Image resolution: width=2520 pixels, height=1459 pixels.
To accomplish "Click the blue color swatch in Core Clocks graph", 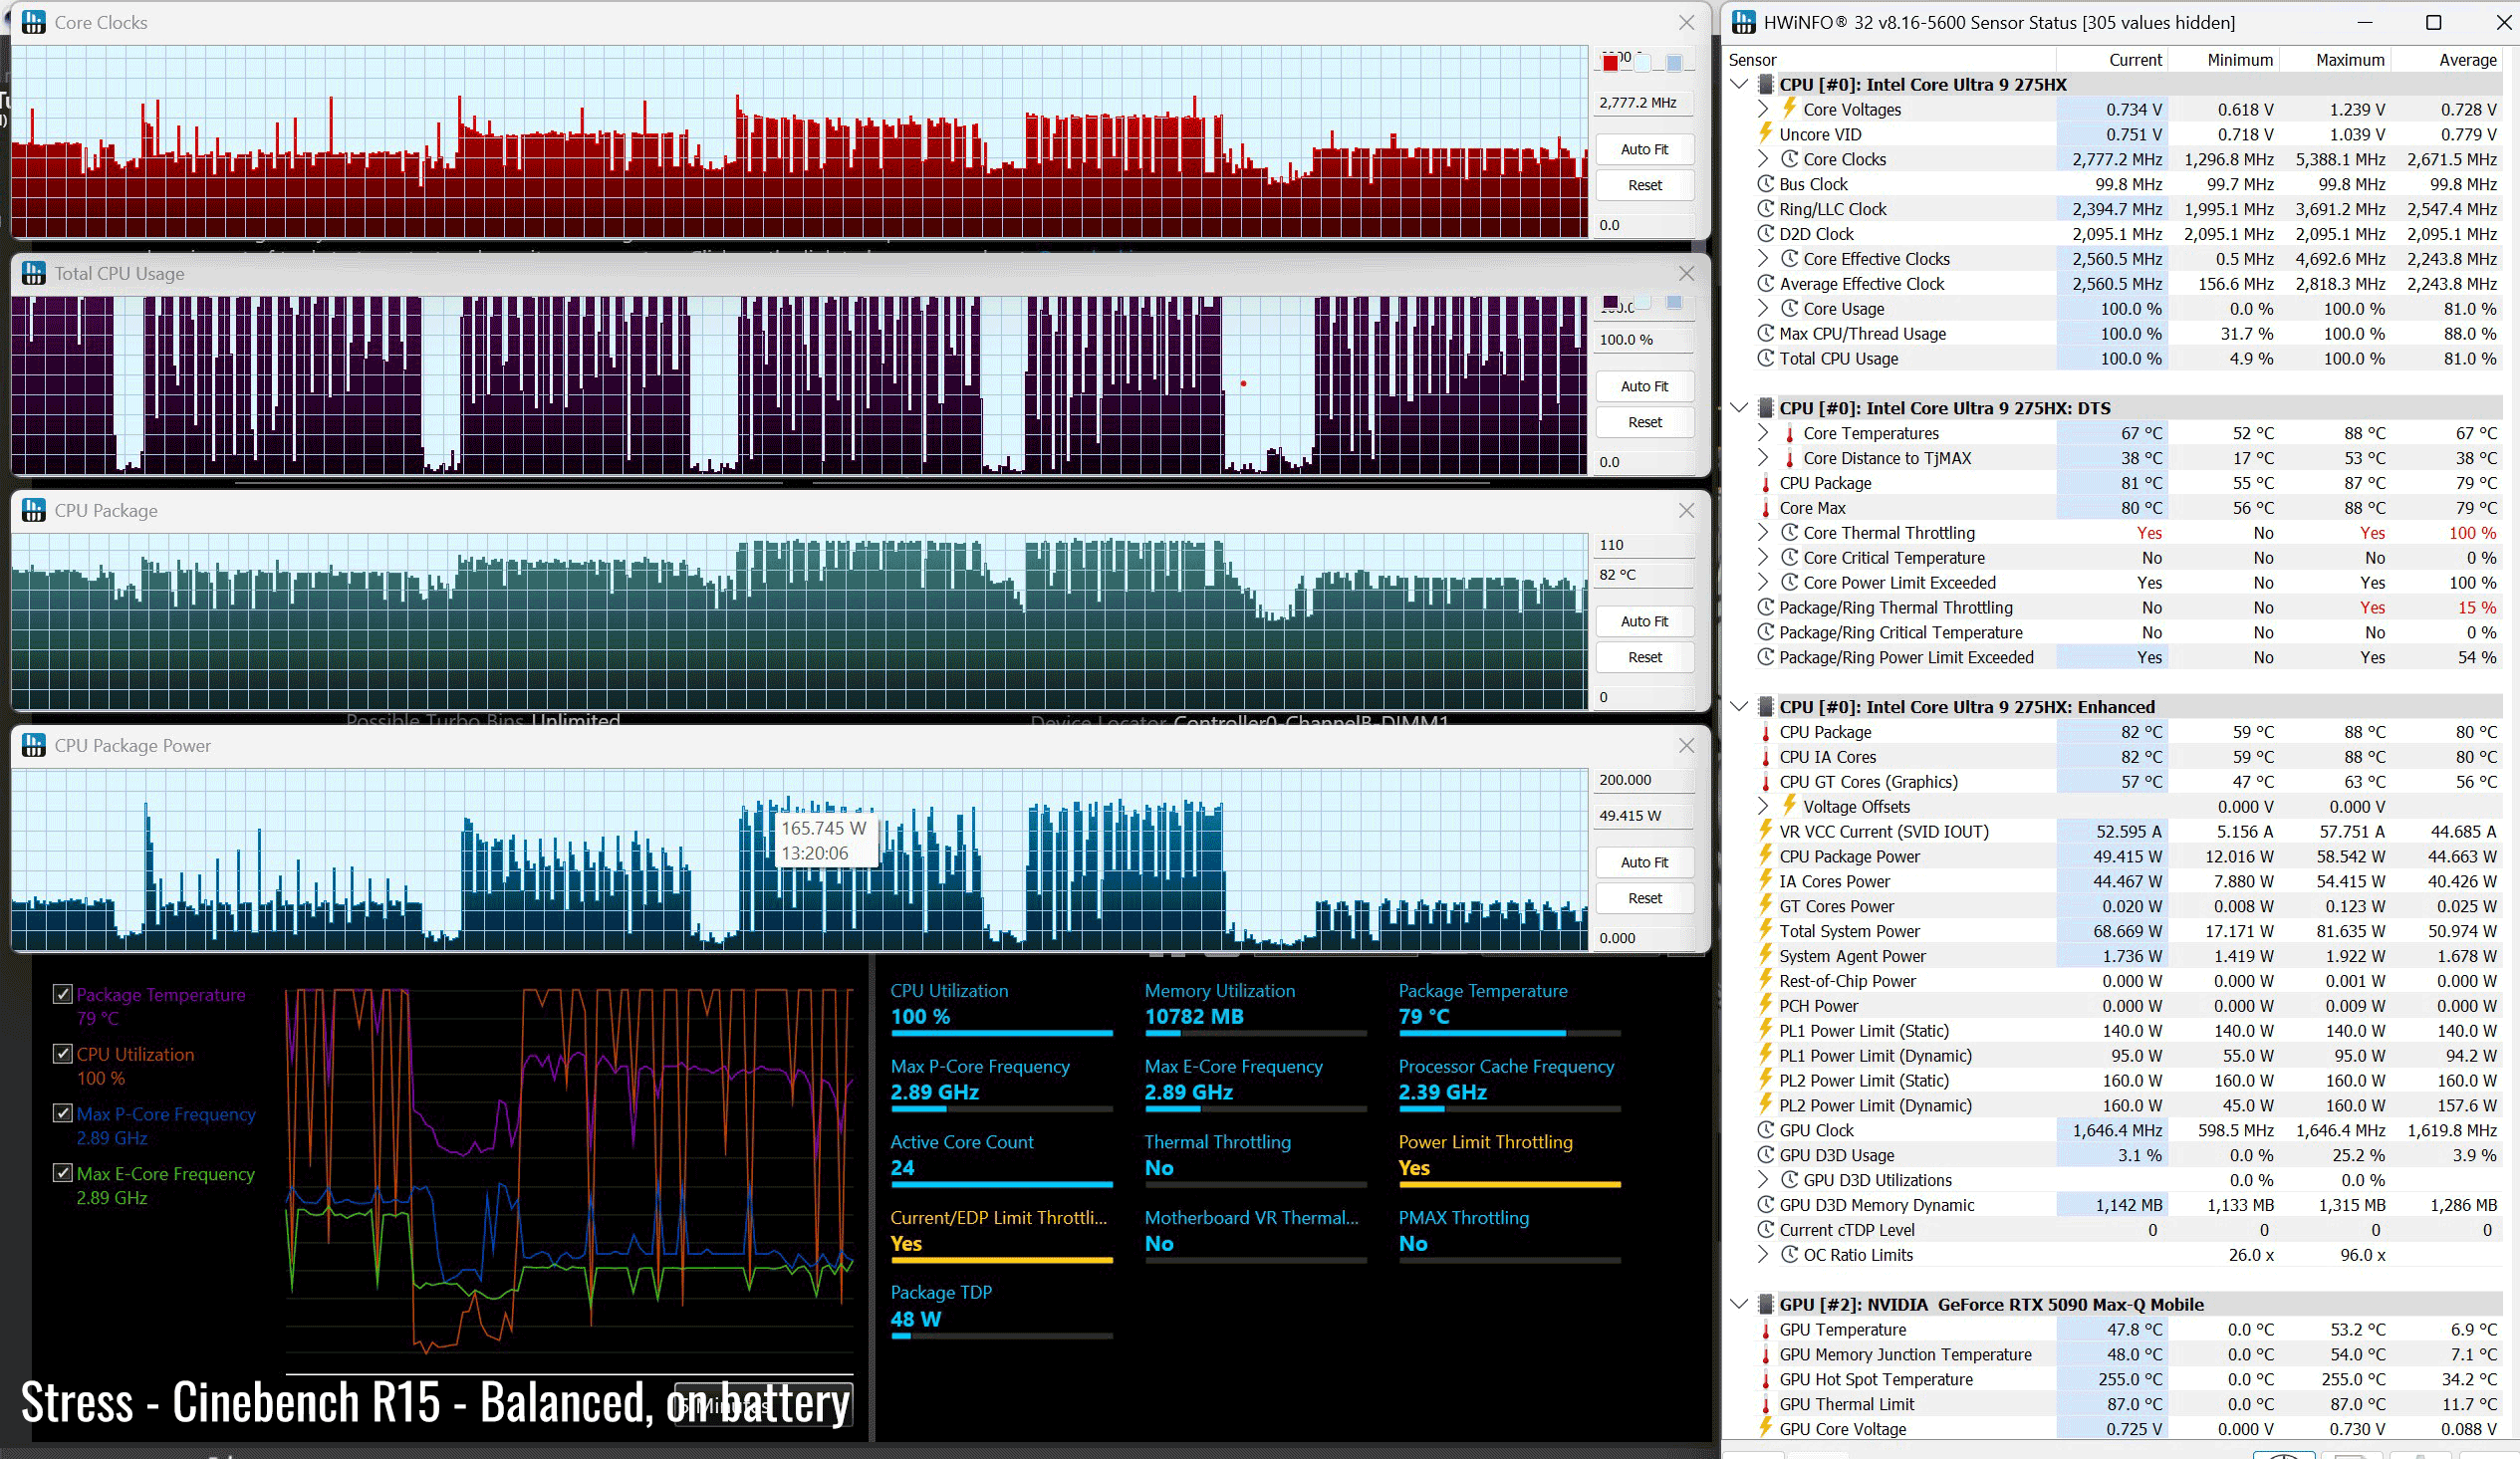I will [1675, 63].
